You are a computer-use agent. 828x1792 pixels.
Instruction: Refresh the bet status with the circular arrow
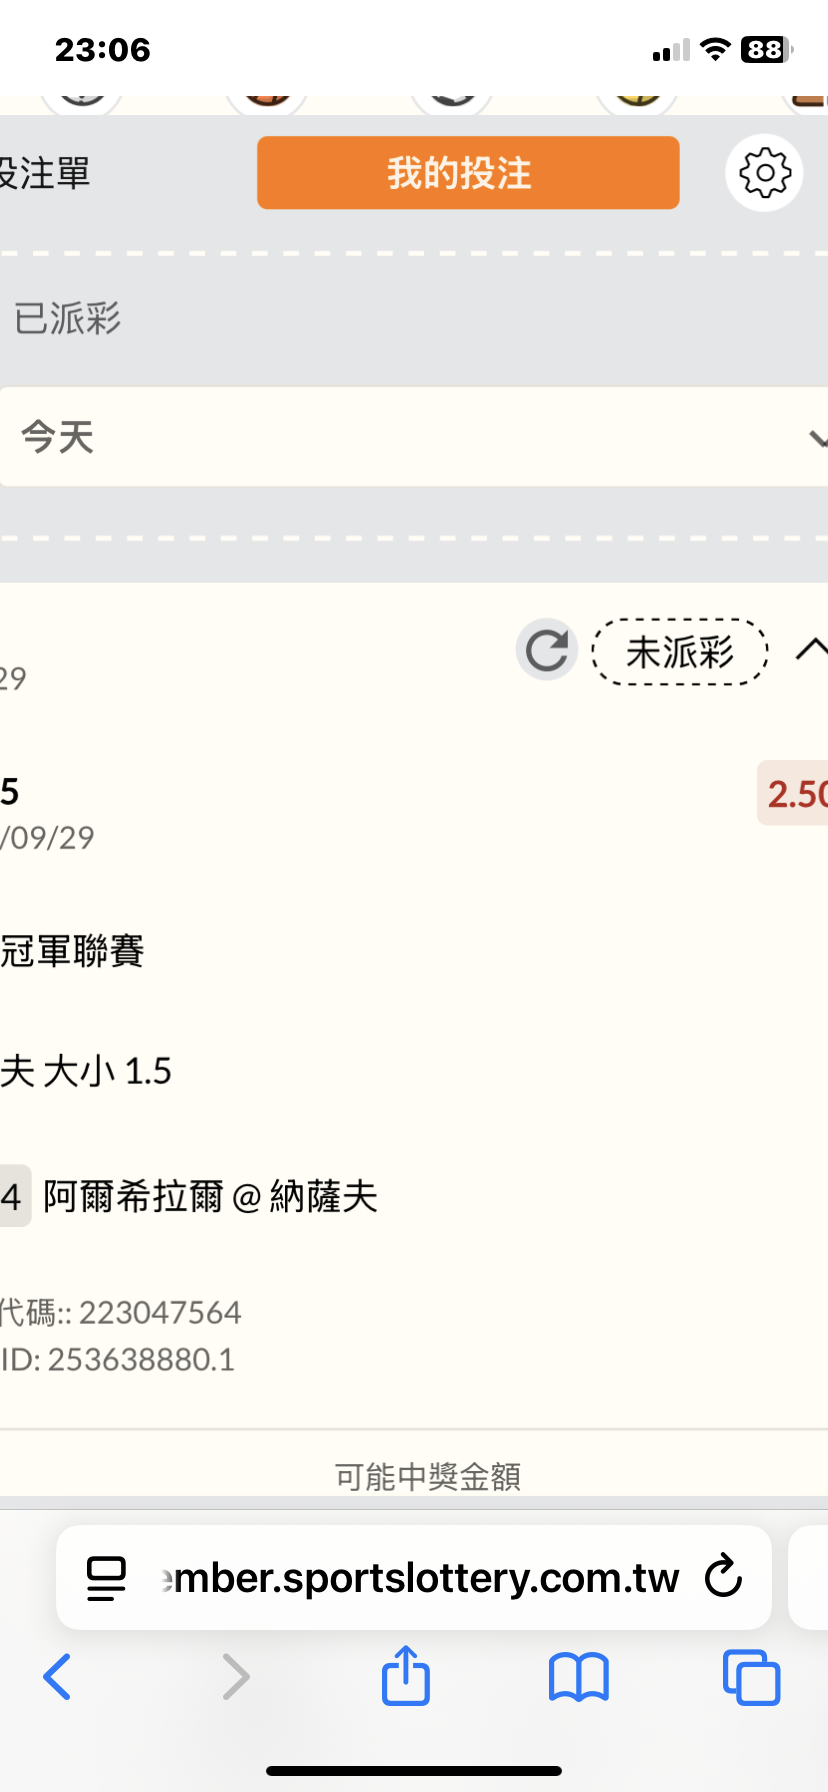coord(547,651)
